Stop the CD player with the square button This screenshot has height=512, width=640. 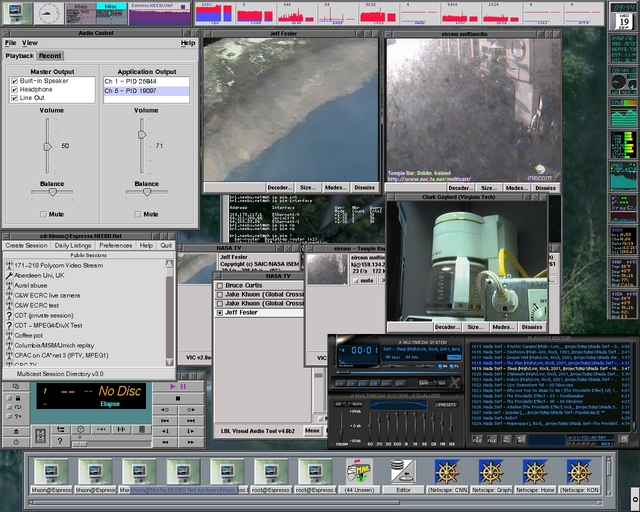pyautogui.click(x=178, y=398)
